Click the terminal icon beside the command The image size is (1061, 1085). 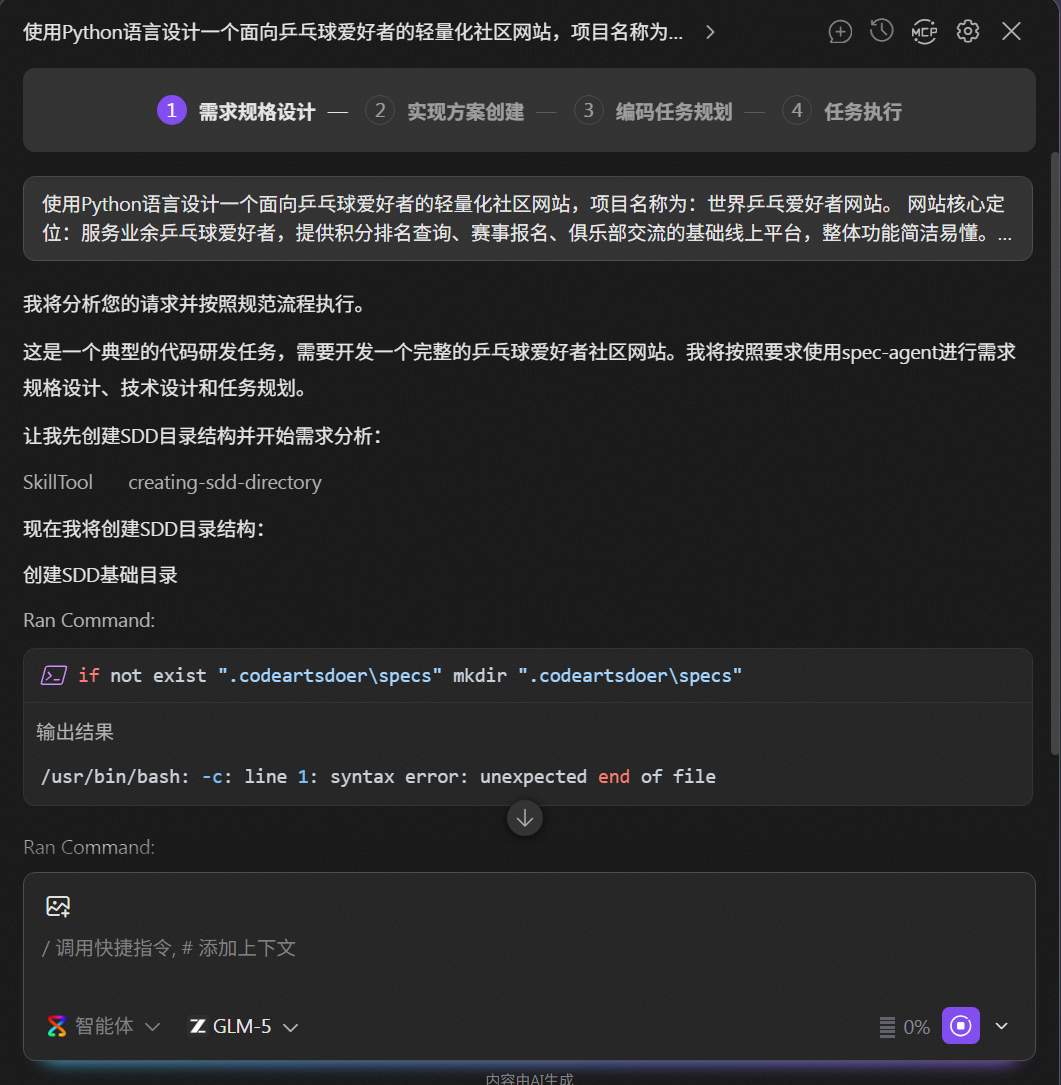[x=54, y=675]
